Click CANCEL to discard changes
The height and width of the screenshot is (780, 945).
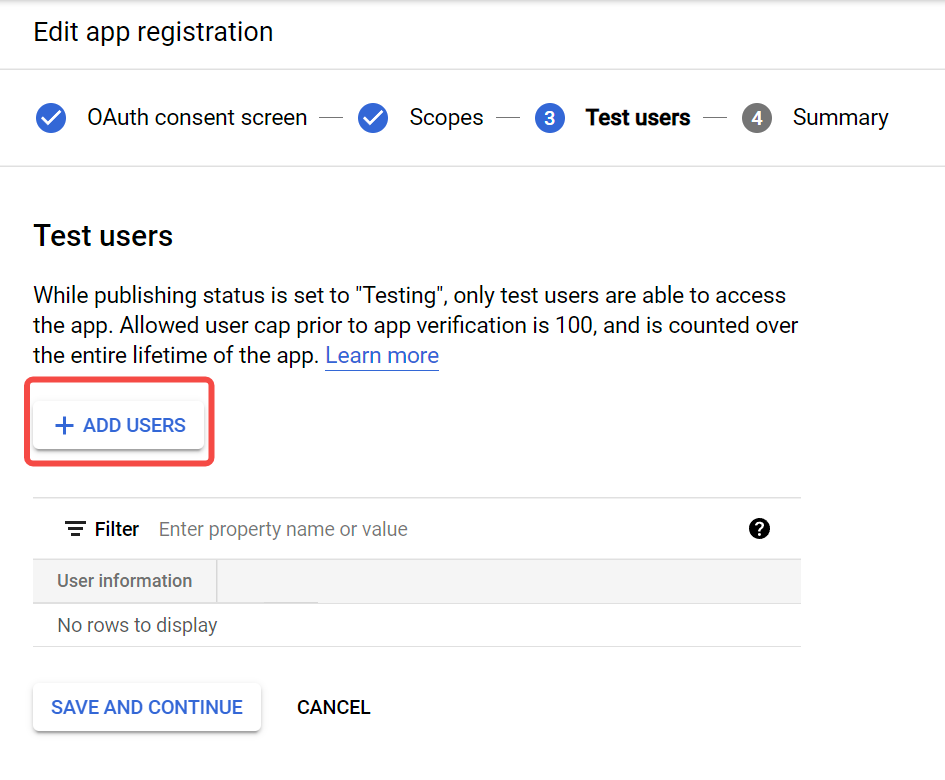tap(333, 707)
